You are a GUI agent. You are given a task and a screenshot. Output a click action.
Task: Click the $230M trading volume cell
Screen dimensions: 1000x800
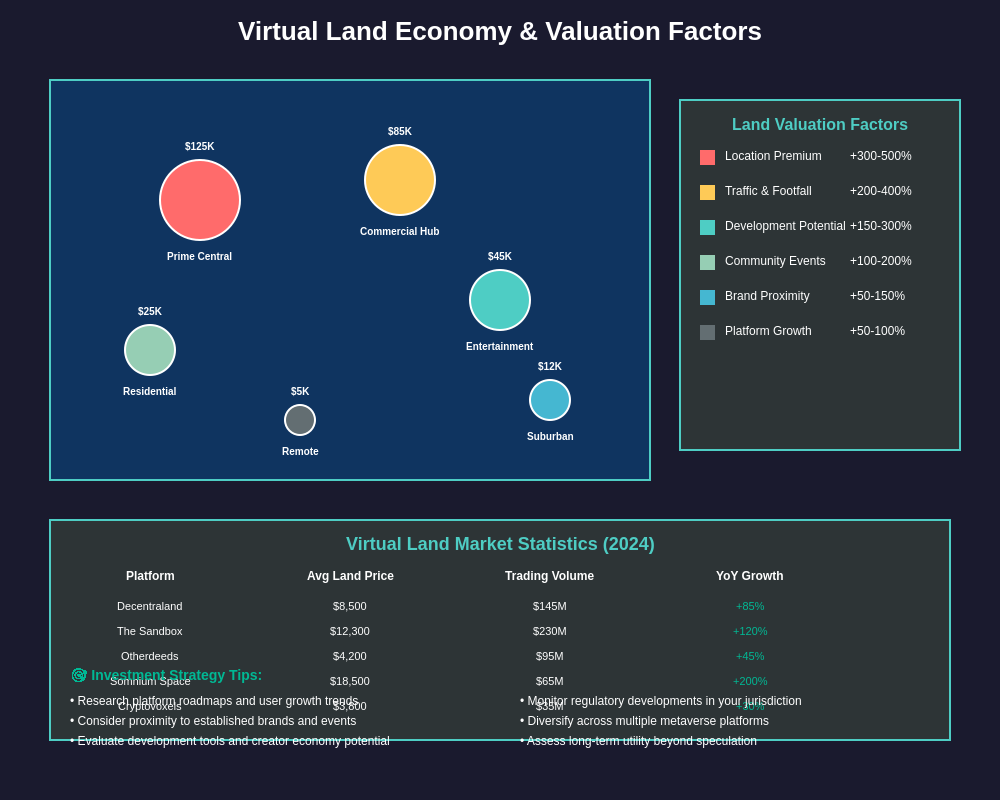[x=550, y=632]
